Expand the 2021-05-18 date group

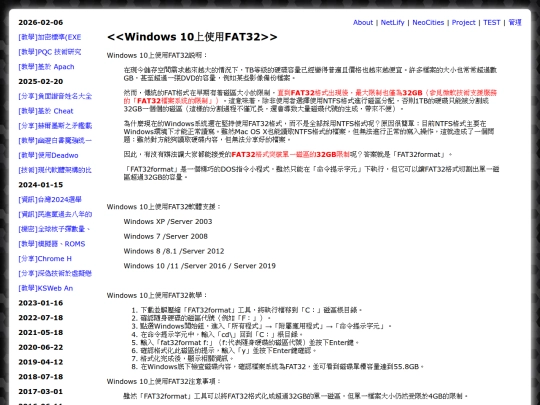pos(41,333)
